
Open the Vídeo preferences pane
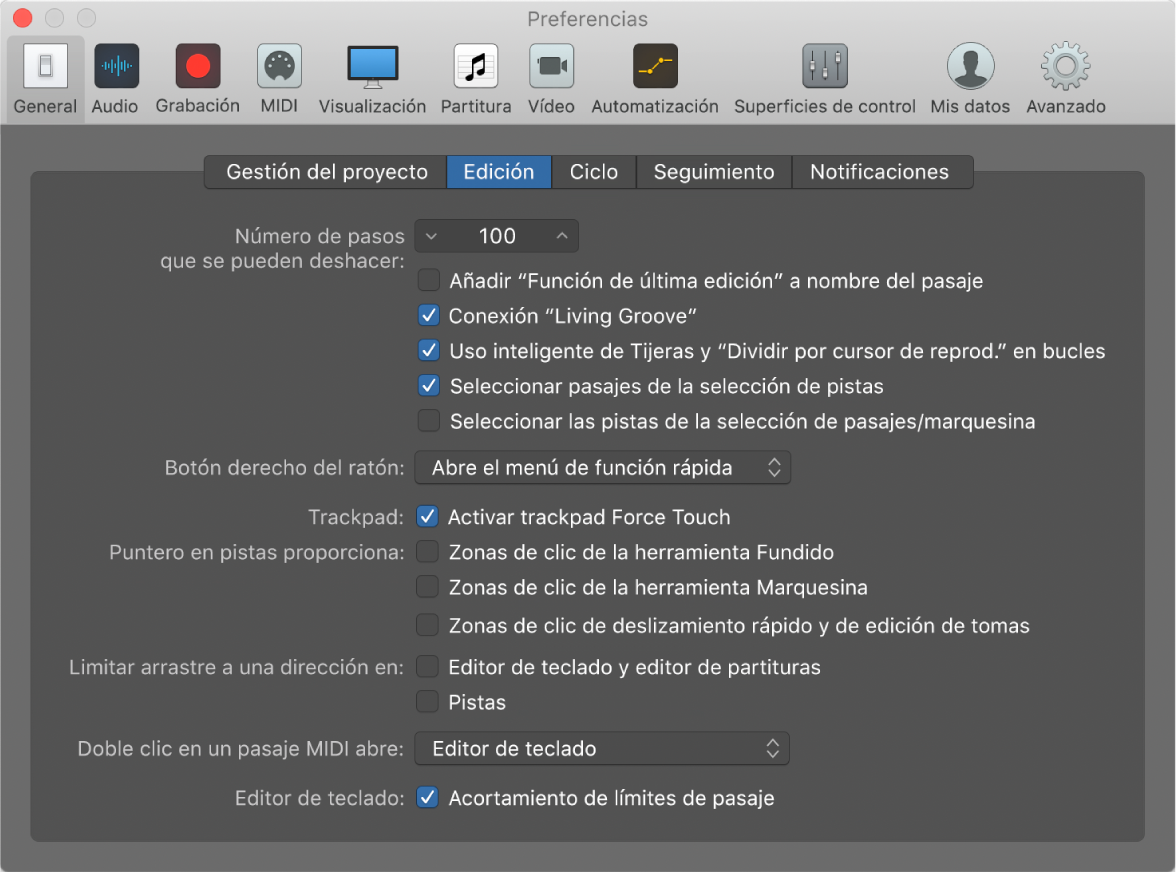[x=551, y=79]
